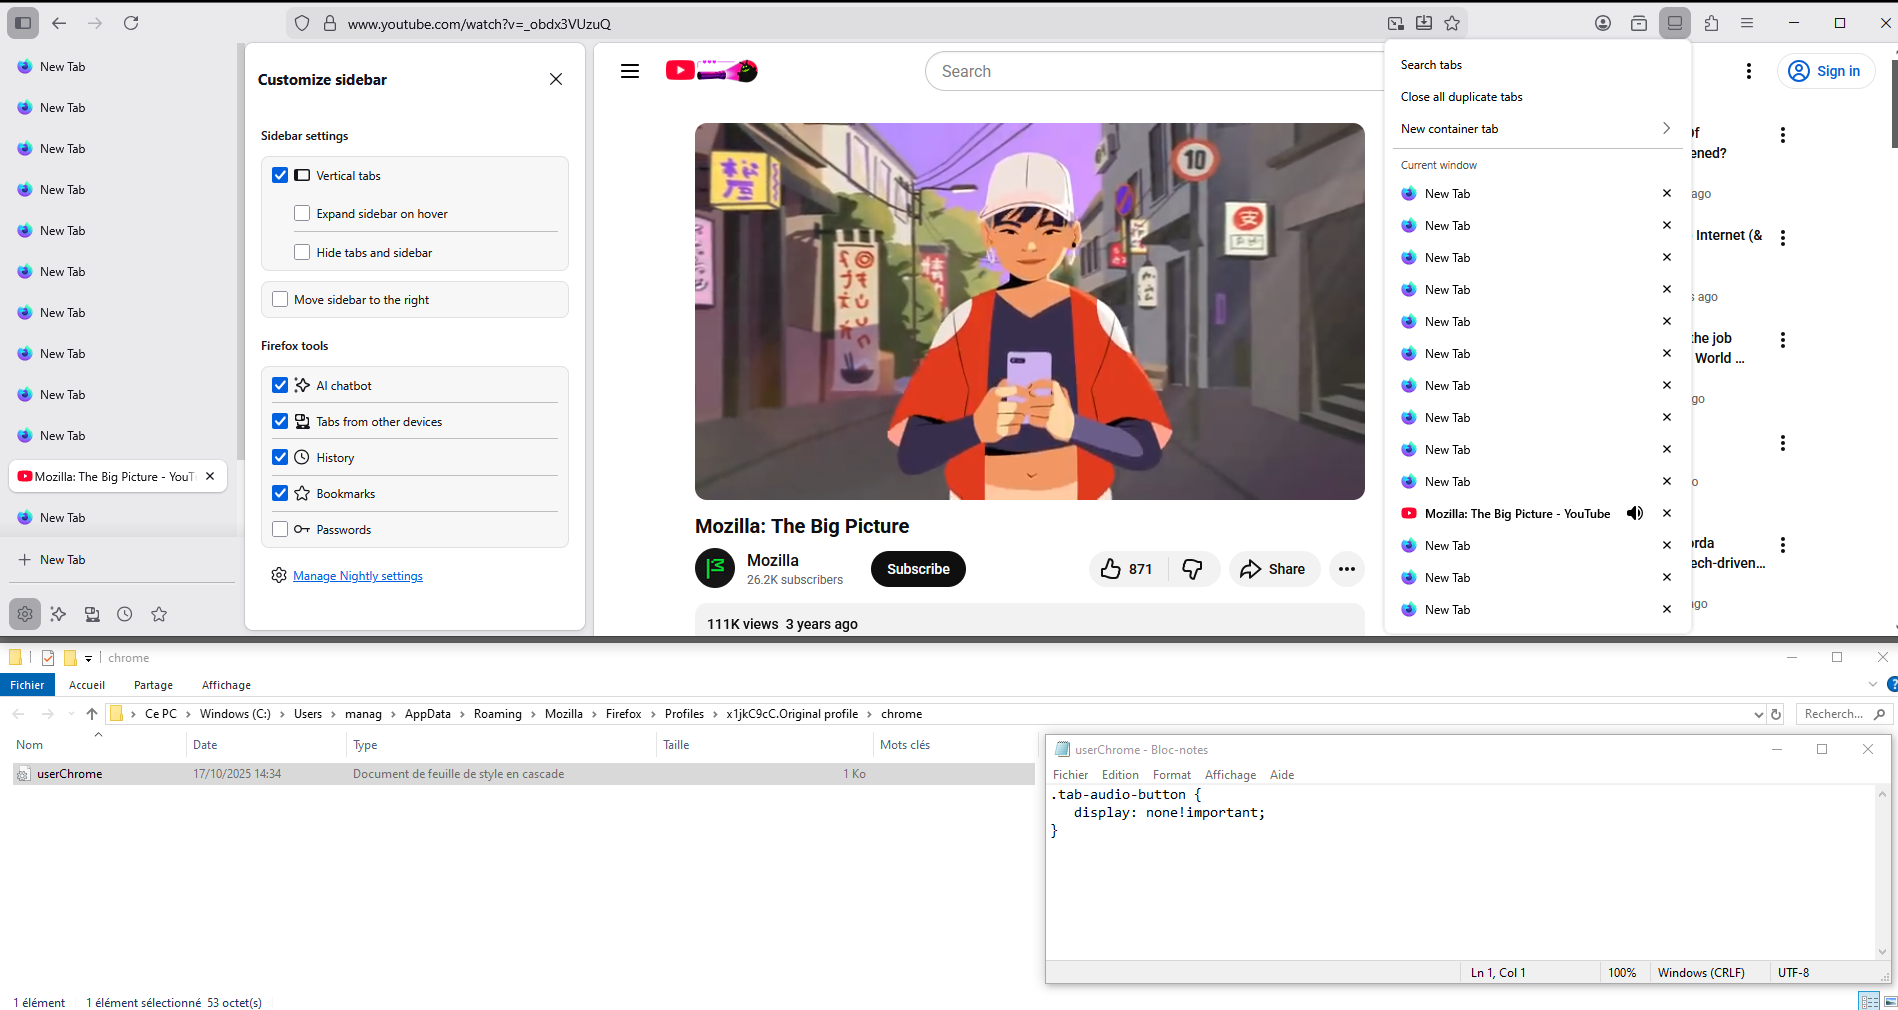Mute the Mozilla YouTube tab speaker icon
Viewport: 1898px width, 1010px height.
click(1635, 513)
